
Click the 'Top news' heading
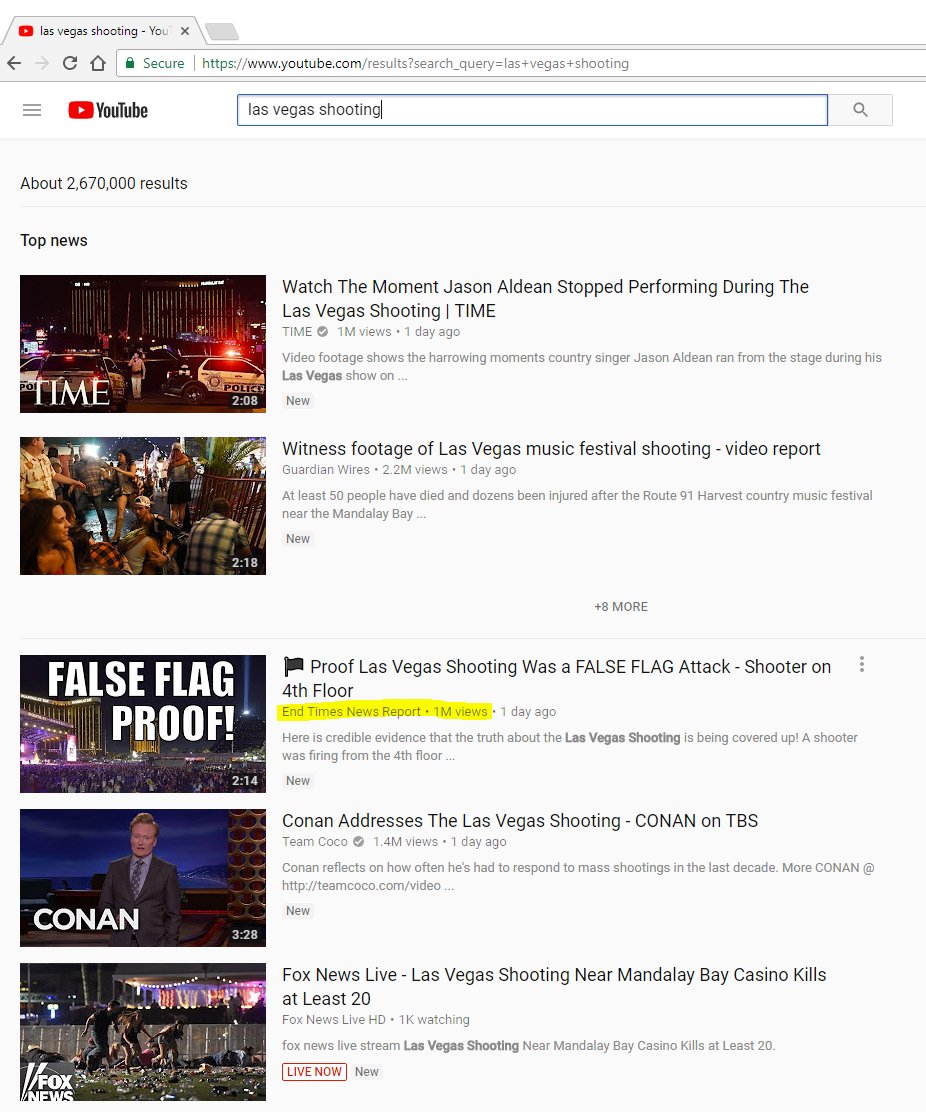[54, 240]
